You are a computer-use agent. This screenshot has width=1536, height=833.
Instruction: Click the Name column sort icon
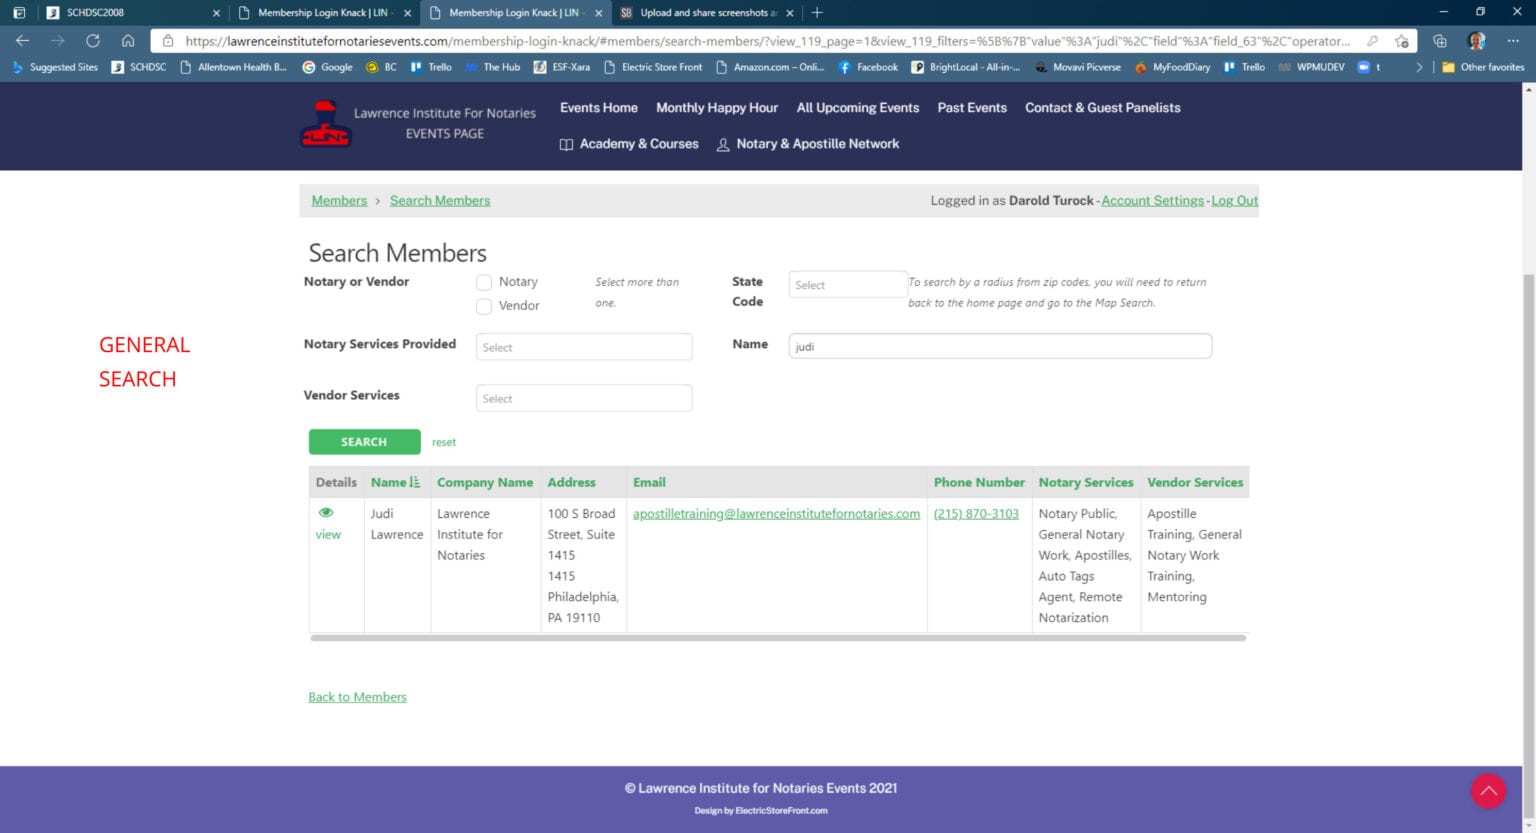[x=414, y=483]
